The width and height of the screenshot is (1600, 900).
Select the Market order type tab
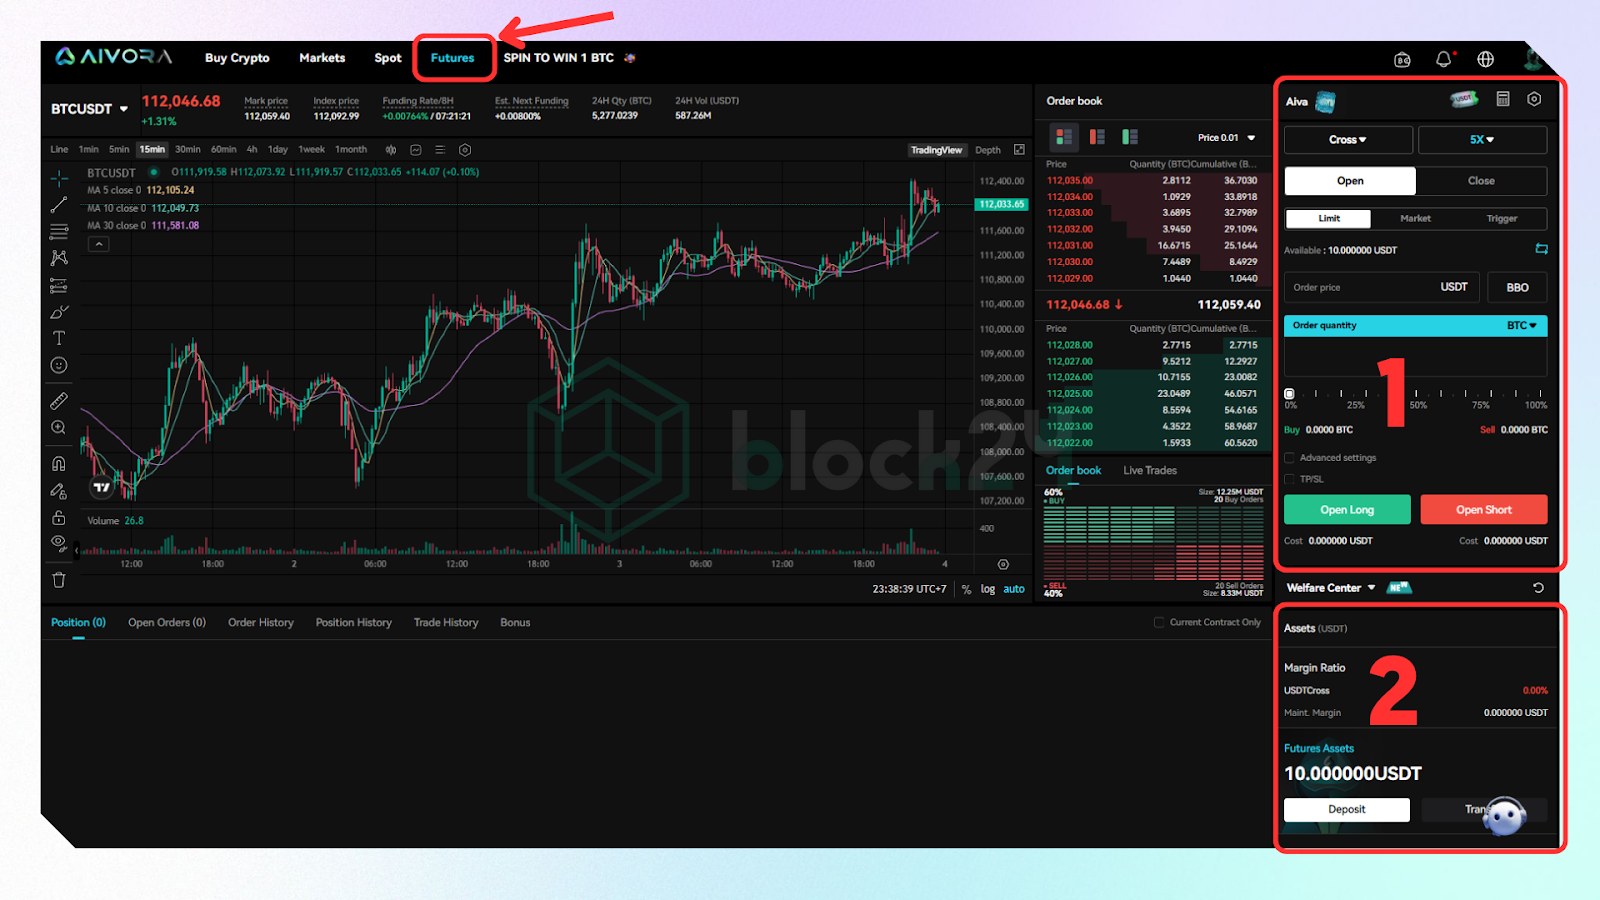pos(1415,218)
